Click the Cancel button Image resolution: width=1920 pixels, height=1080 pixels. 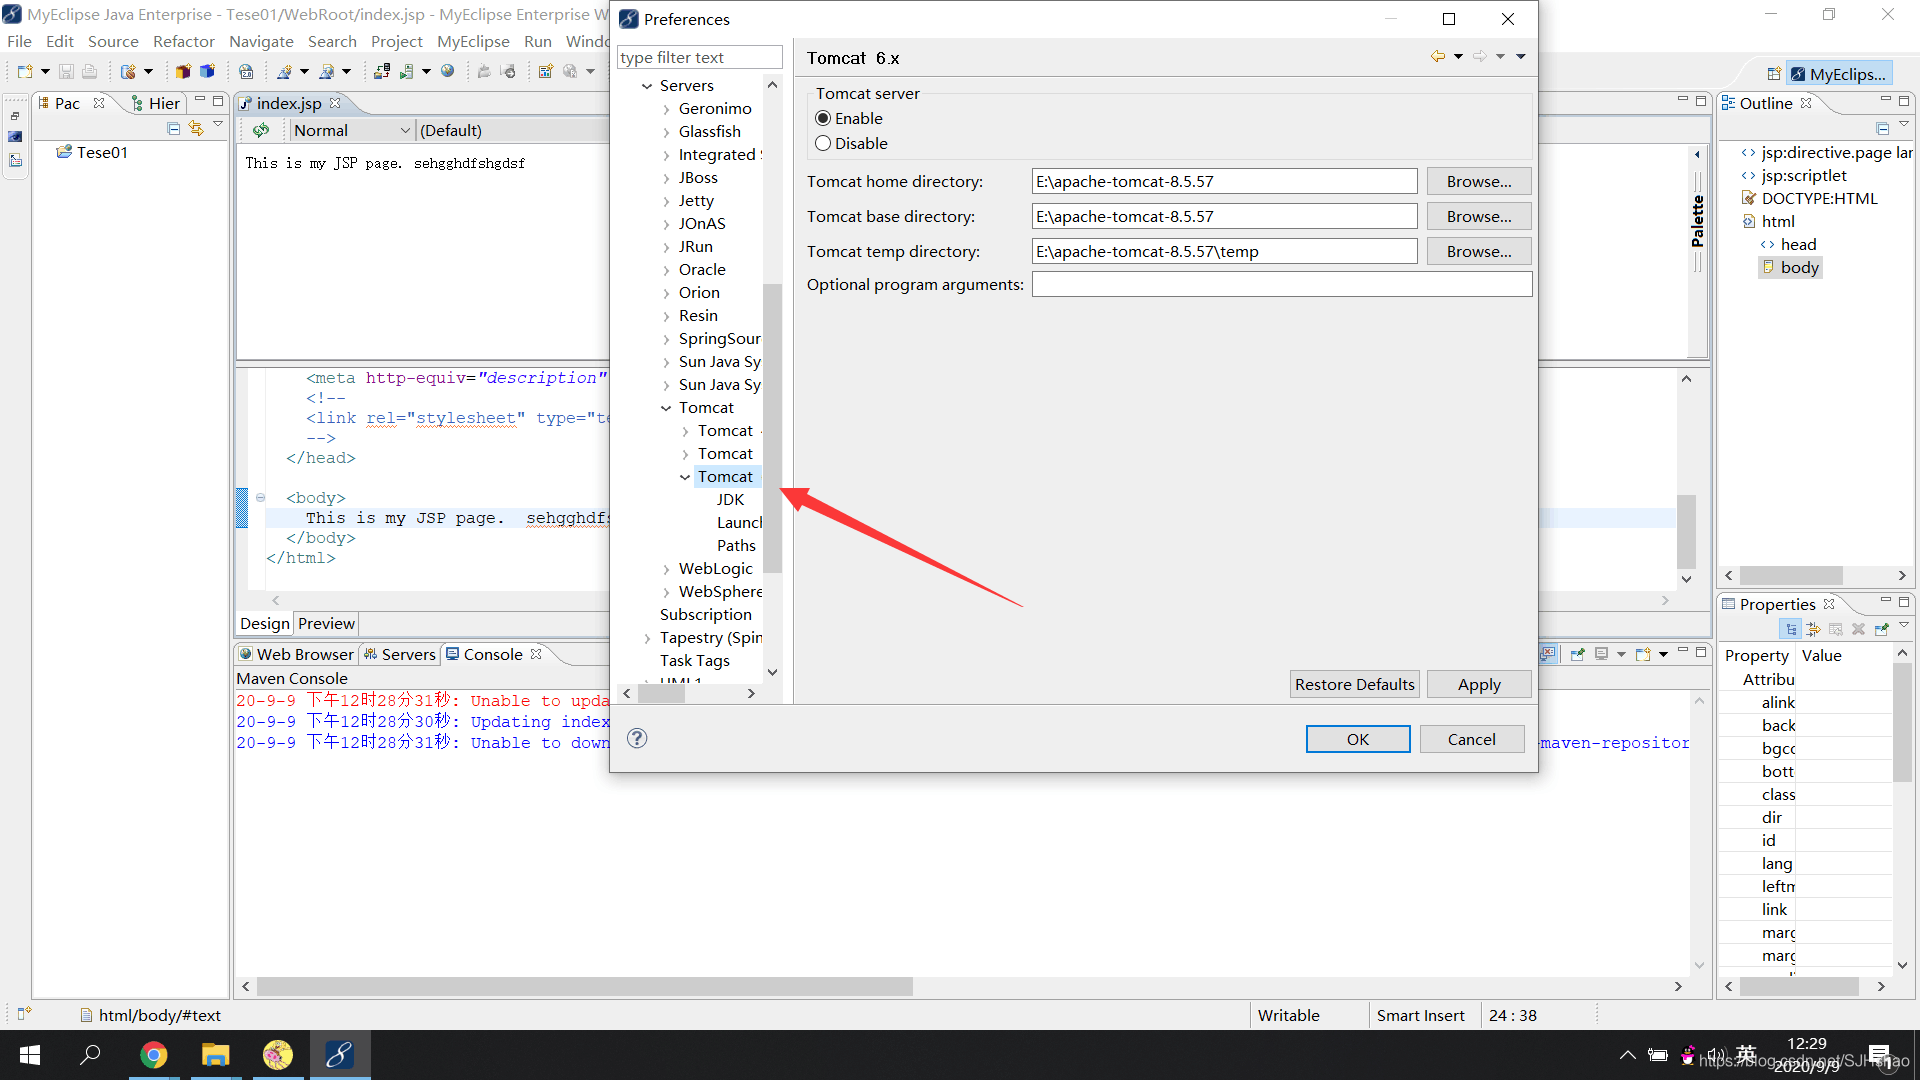pos(1472,739)
